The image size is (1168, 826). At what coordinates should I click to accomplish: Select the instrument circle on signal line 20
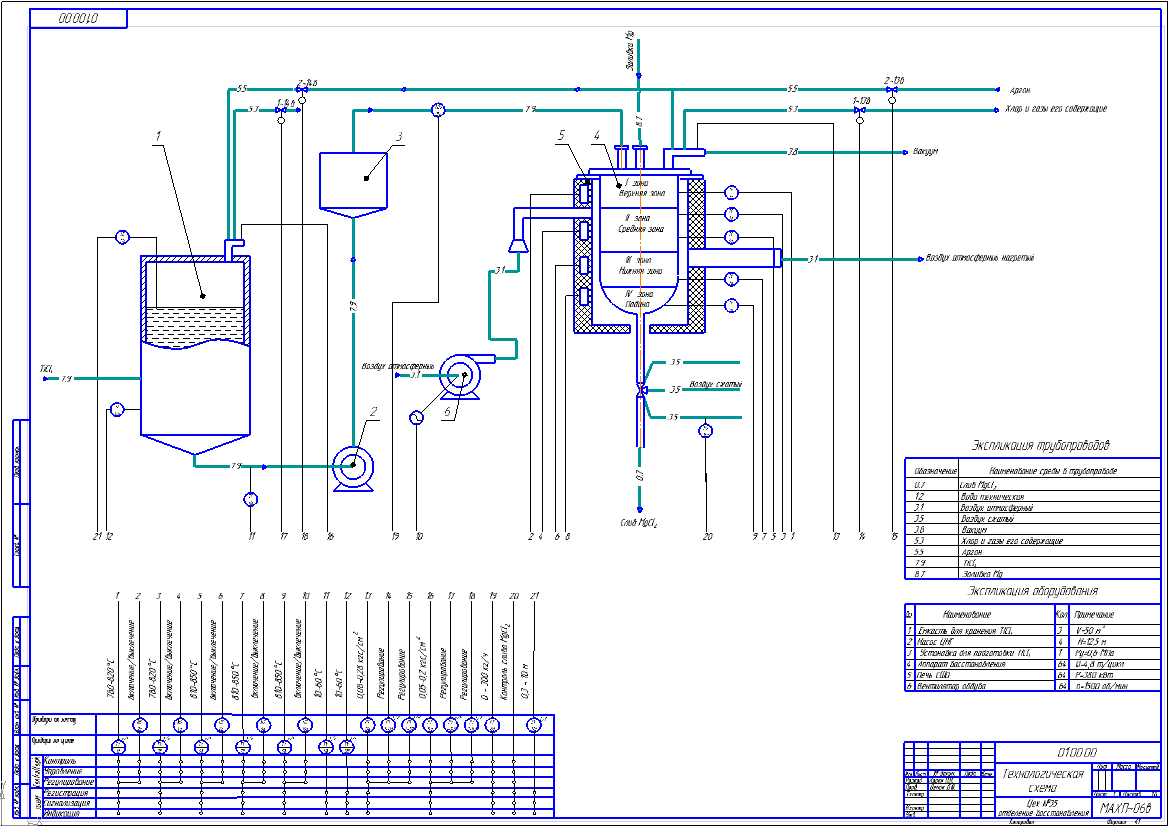[705, 431]
